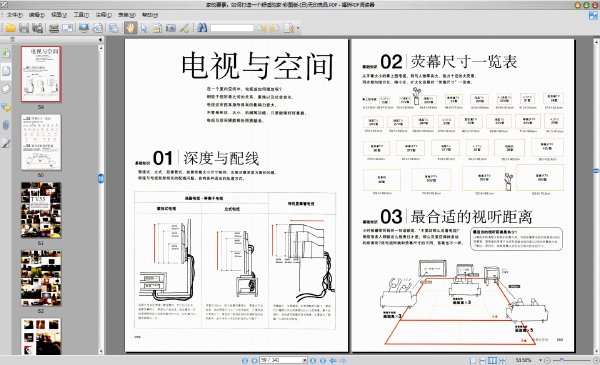The image size is (600, 365).
Task: Go to the first page button
Action: 245,360
